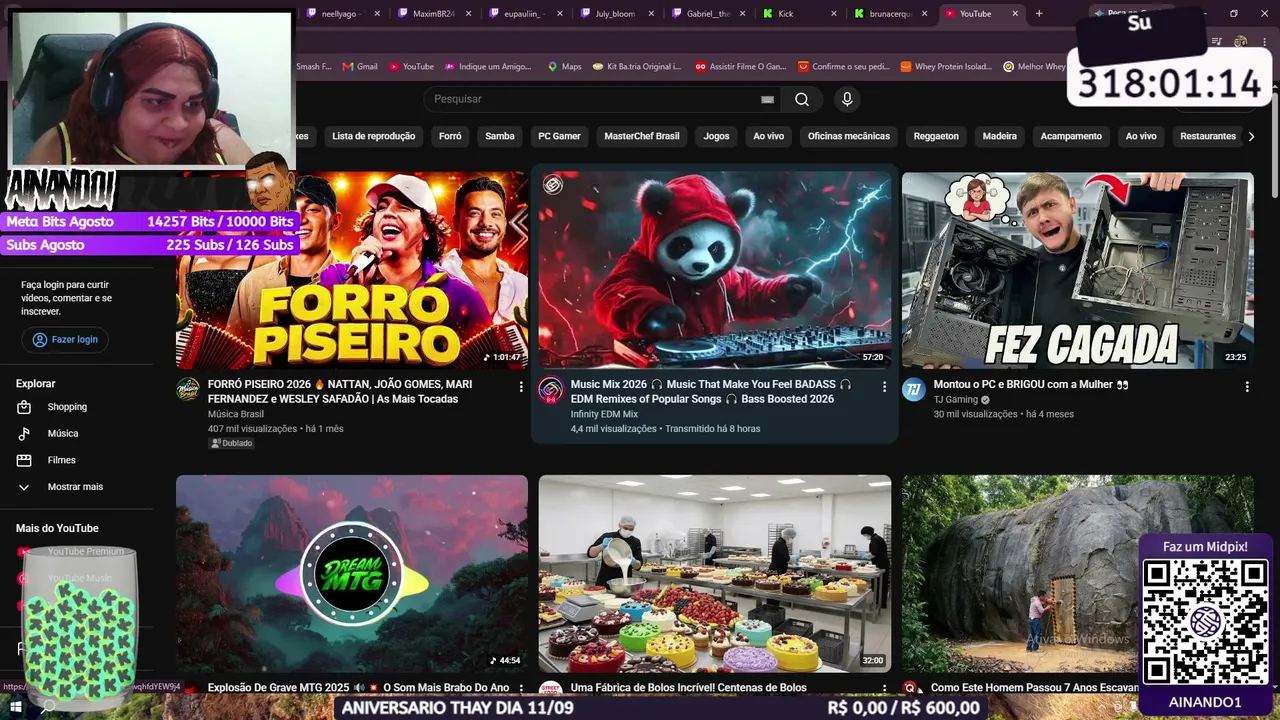
Task: Open the Assistir Filme O Gan... bookmark
Action: pyautogui.click(x=741, y=67)
